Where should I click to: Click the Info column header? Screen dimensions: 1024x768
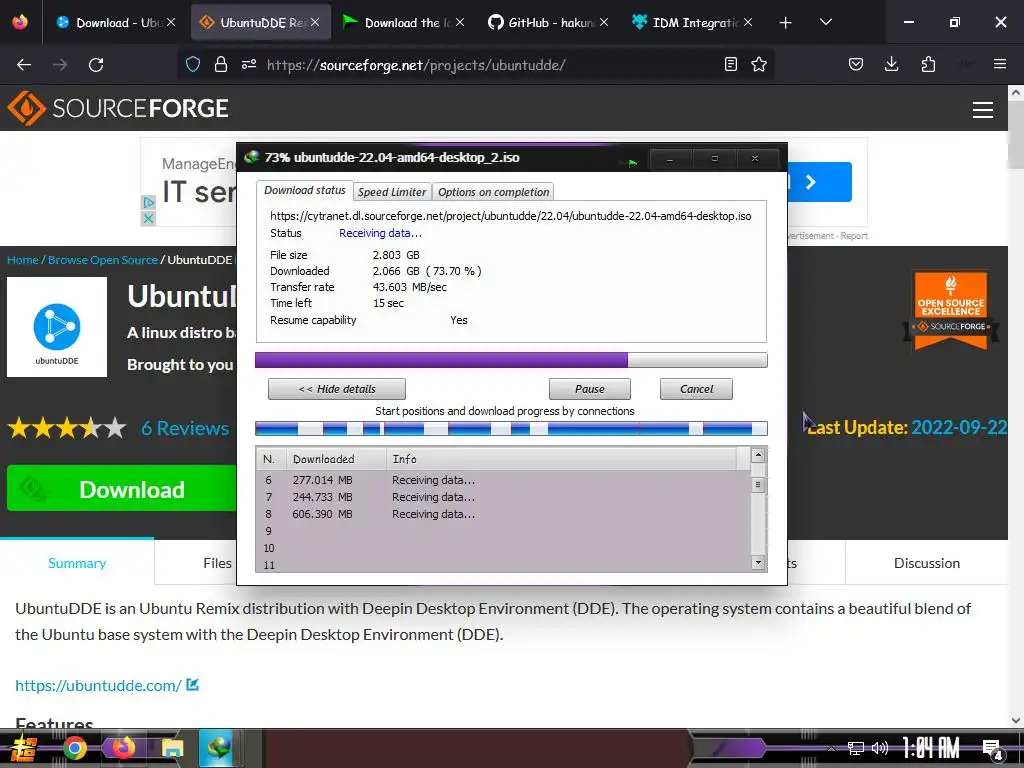pos(562,459)
